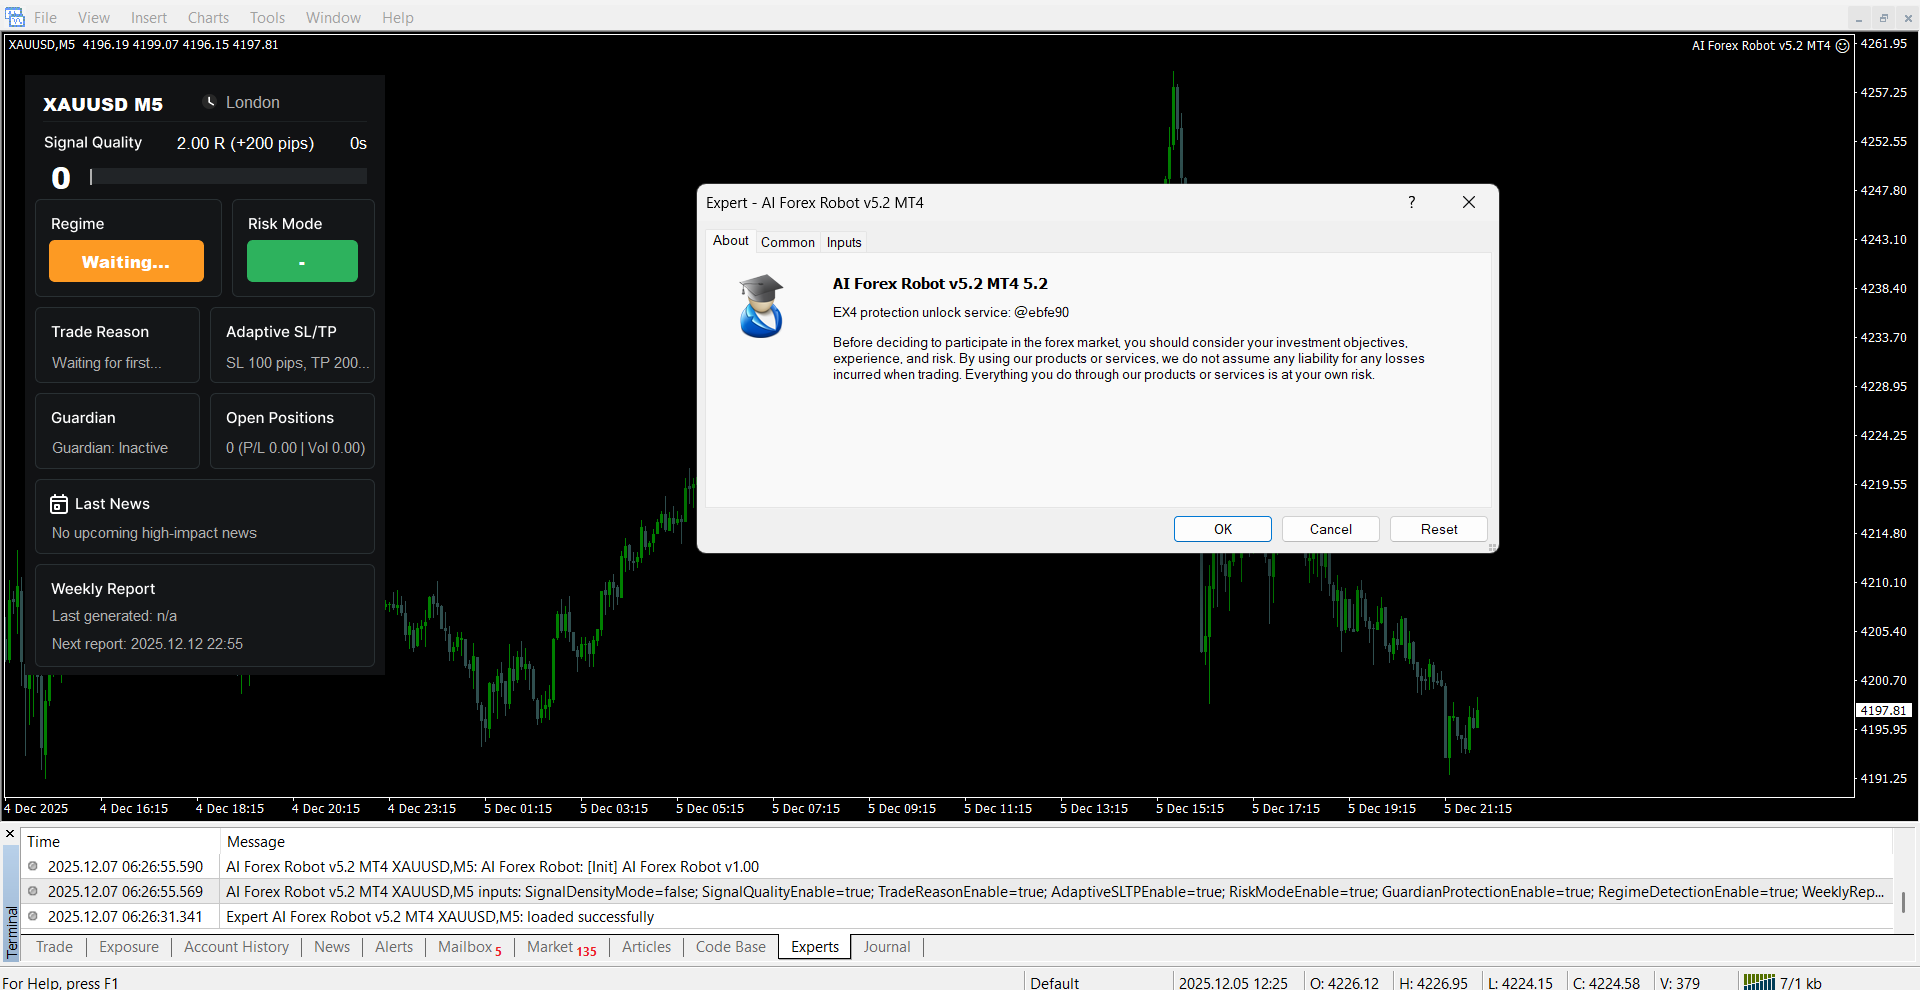
Task: Close the Expert dialog window
Action: [1469, 202]
